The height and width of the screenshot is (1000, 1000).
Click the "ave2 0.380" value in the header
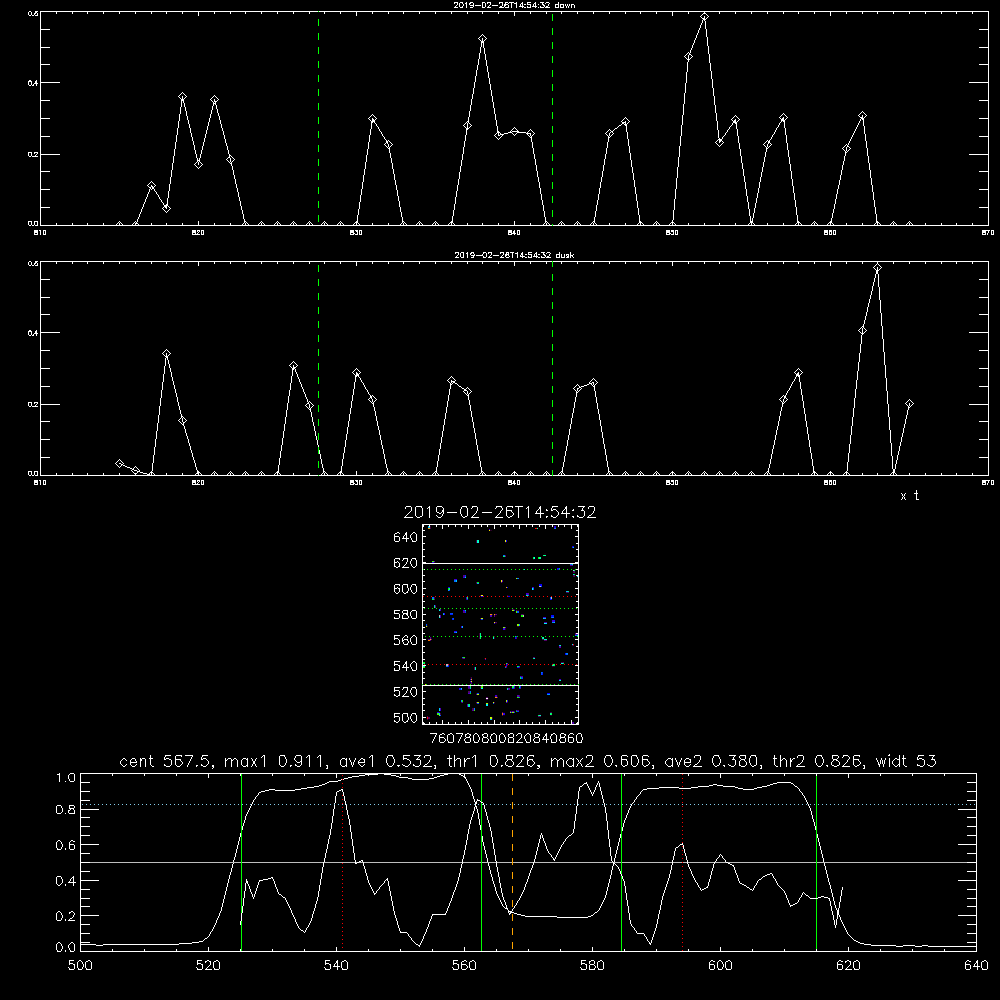point(712,761)
